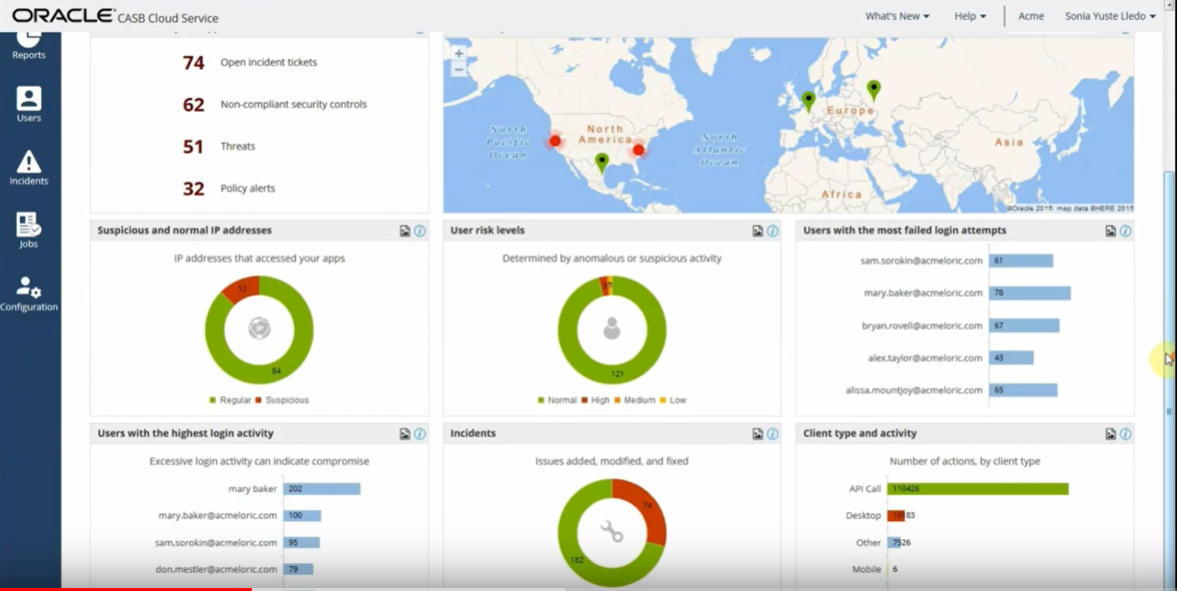Viewport: 1177px width, 591px height.
Task: Toggle the Low risk legend entry
Action: point(673,400)
